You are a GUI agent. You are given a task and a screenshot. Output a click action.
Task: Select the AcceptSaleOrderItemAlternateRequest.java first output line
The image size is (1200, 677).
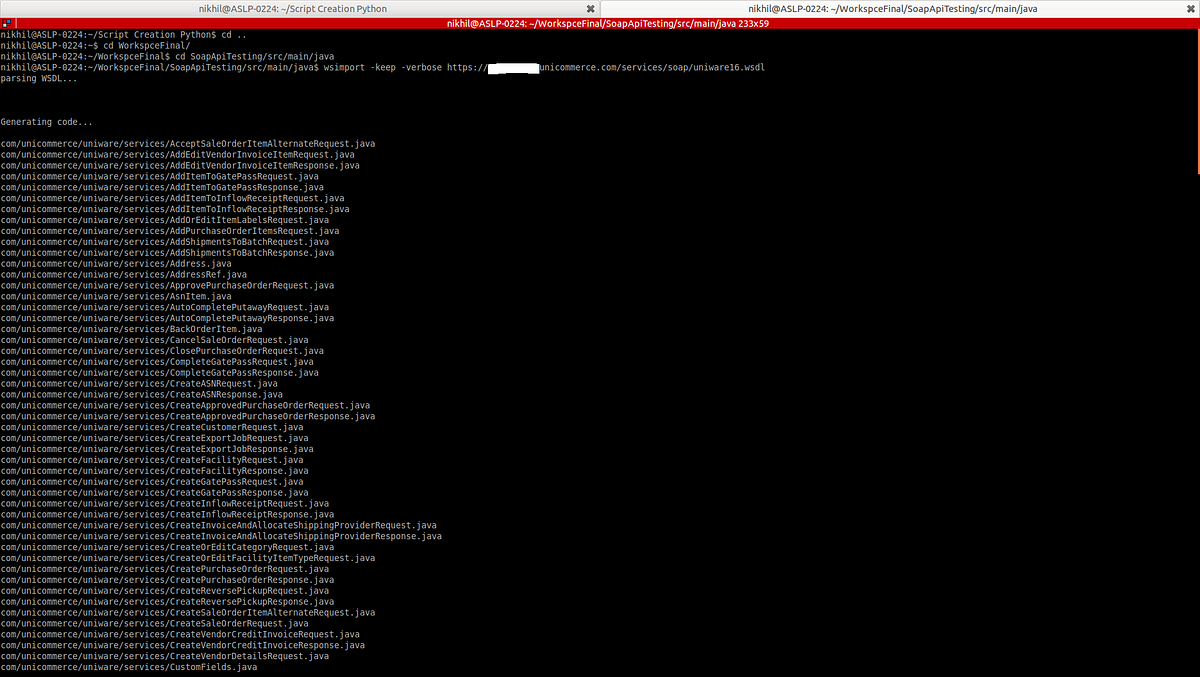pos(187,143)
